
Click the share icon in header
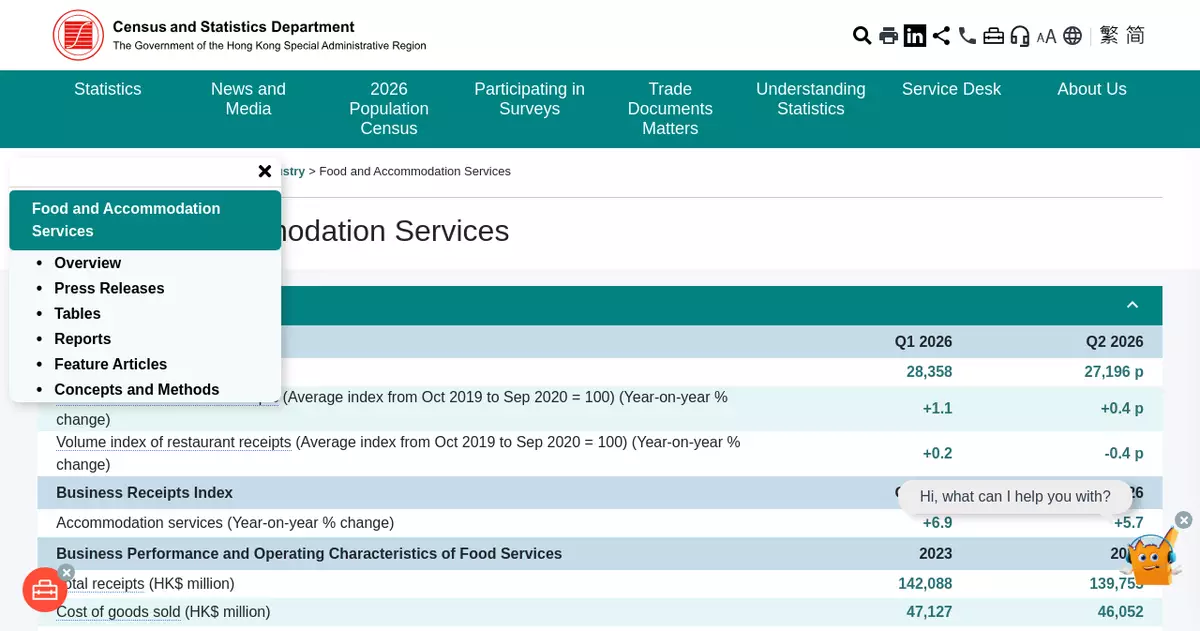(941, 36)
